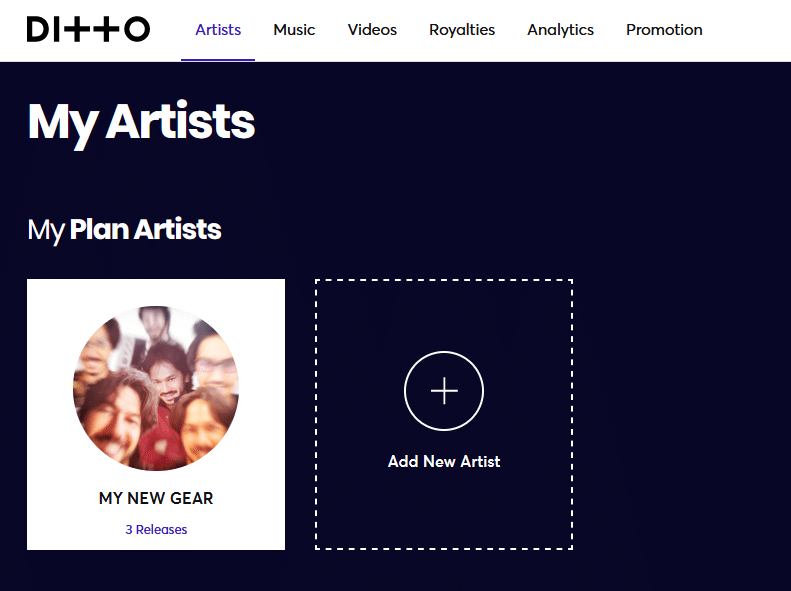The width and height of the screenshot is (791, 591).
Task: Click the dashed border of the new artist box
Action: (x=316, y=414)
